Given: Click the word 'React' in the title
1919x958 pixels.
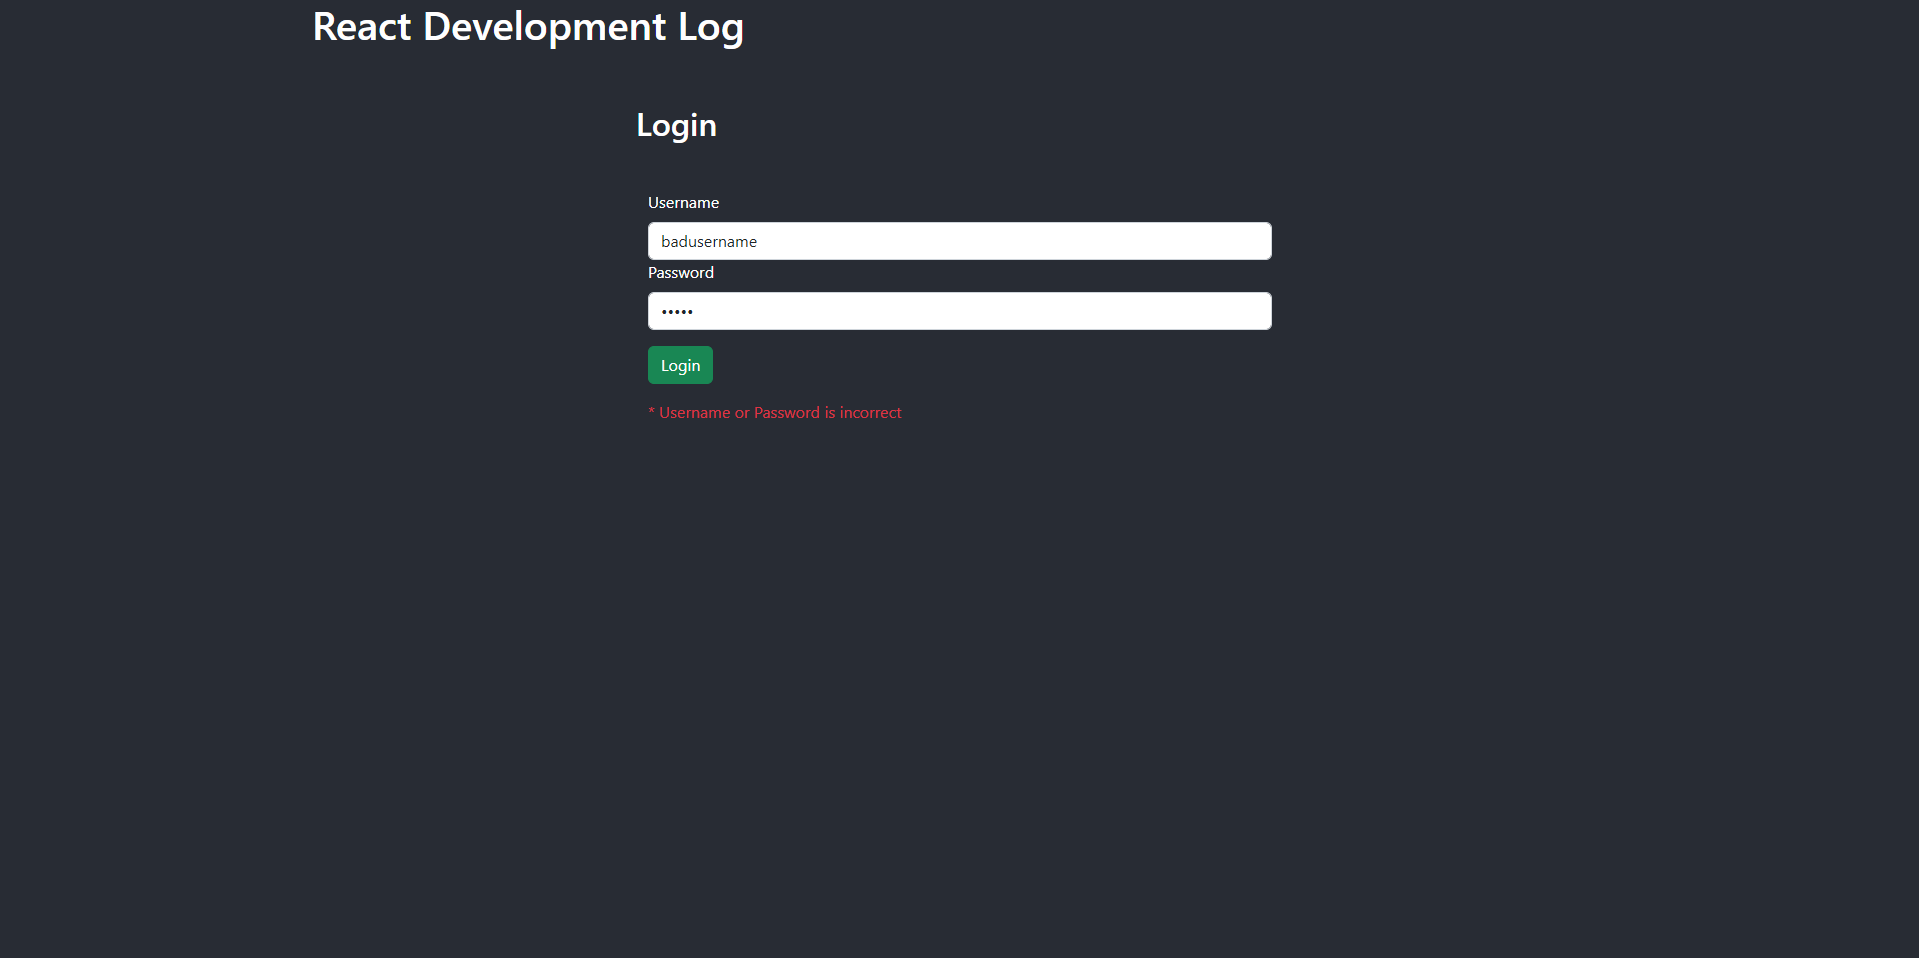Looking at the screenshot, I should (362, 27).
